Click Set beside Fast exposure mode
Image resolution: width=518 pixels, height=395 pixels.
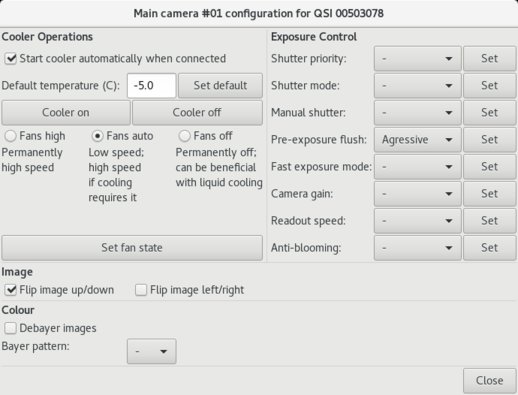[489, 167]
